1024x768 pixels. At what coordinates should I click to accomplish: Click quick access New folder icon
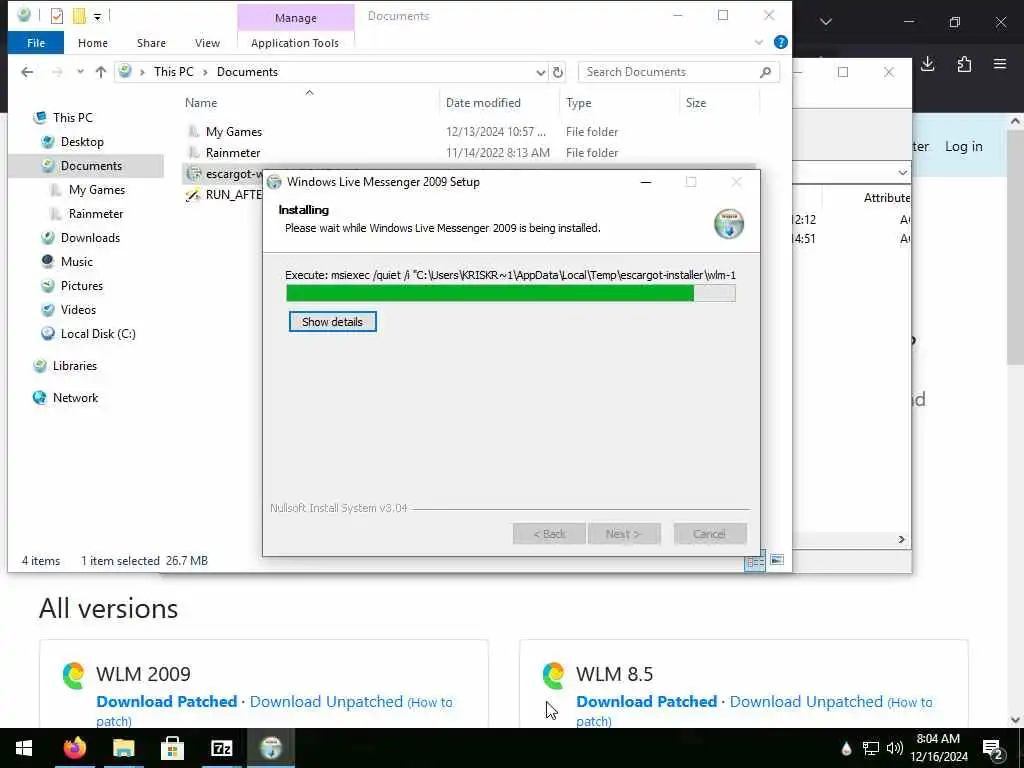(x=79, y=16)
